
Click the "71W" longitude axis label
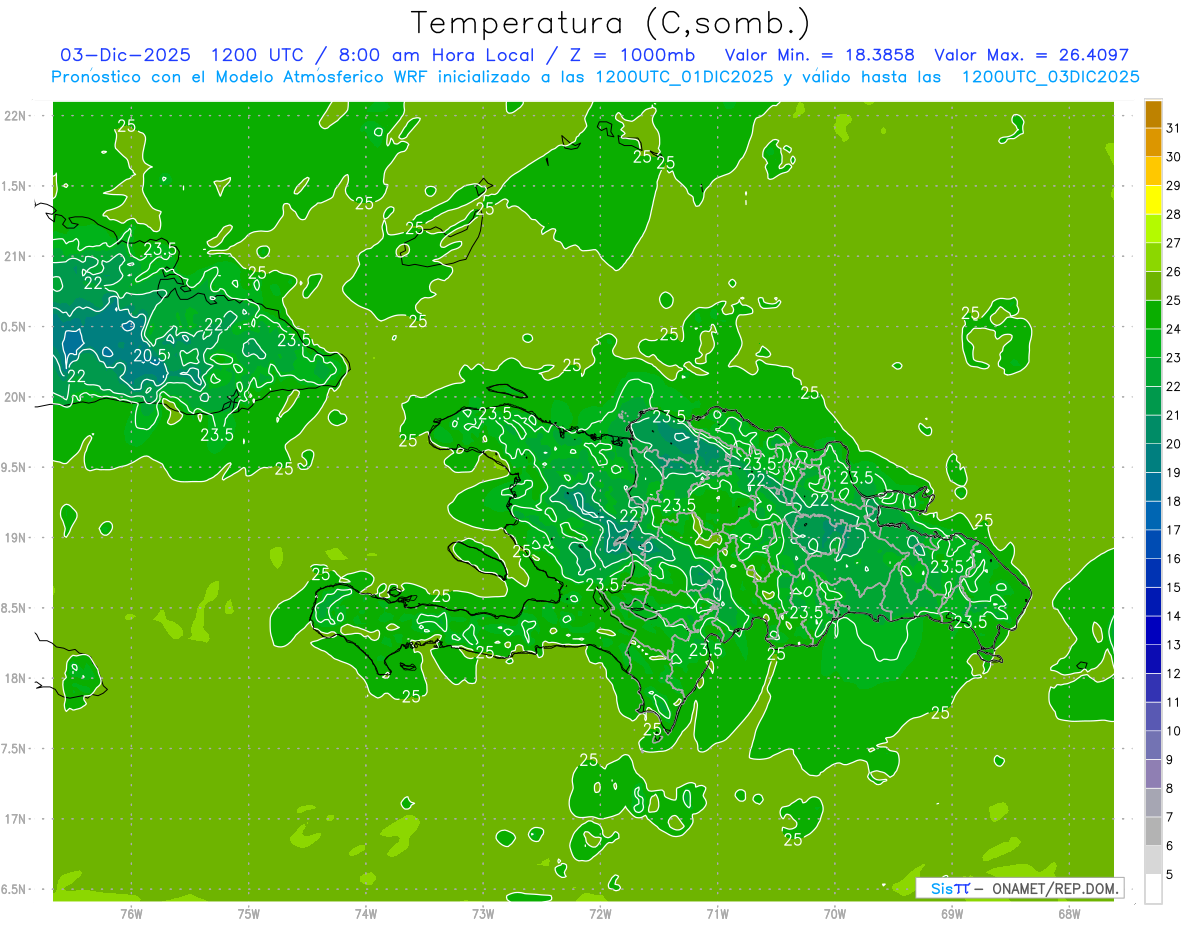pos(717,913)
